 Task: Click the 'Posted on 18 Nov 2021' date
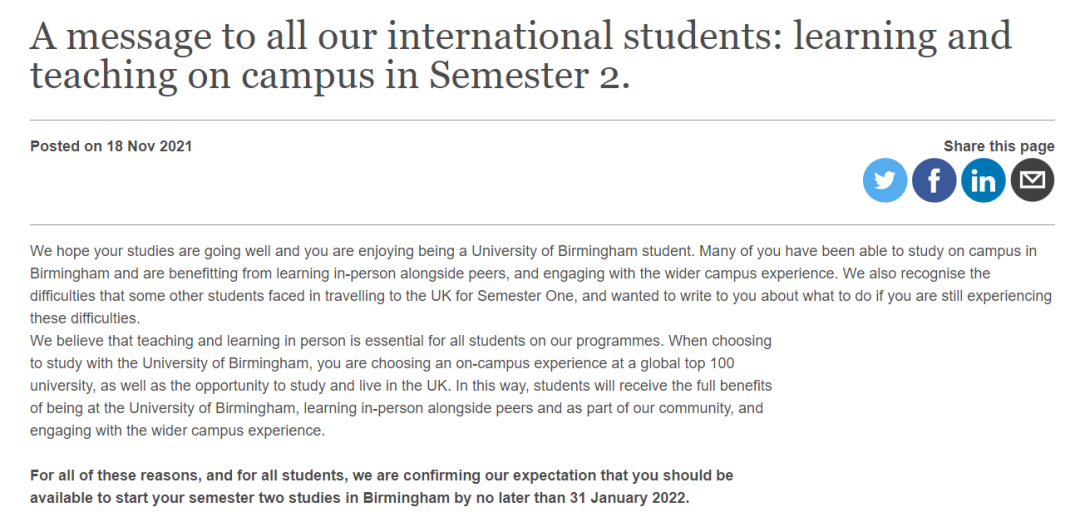pos(111,146)
